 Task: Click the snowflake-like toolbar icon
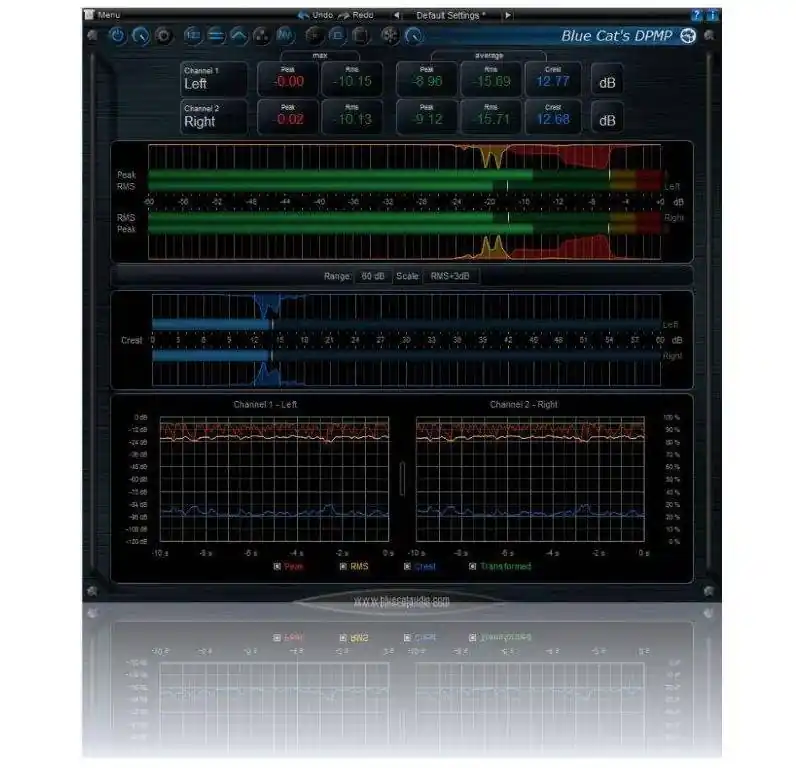pyautogui.click(x=390, y=36)
